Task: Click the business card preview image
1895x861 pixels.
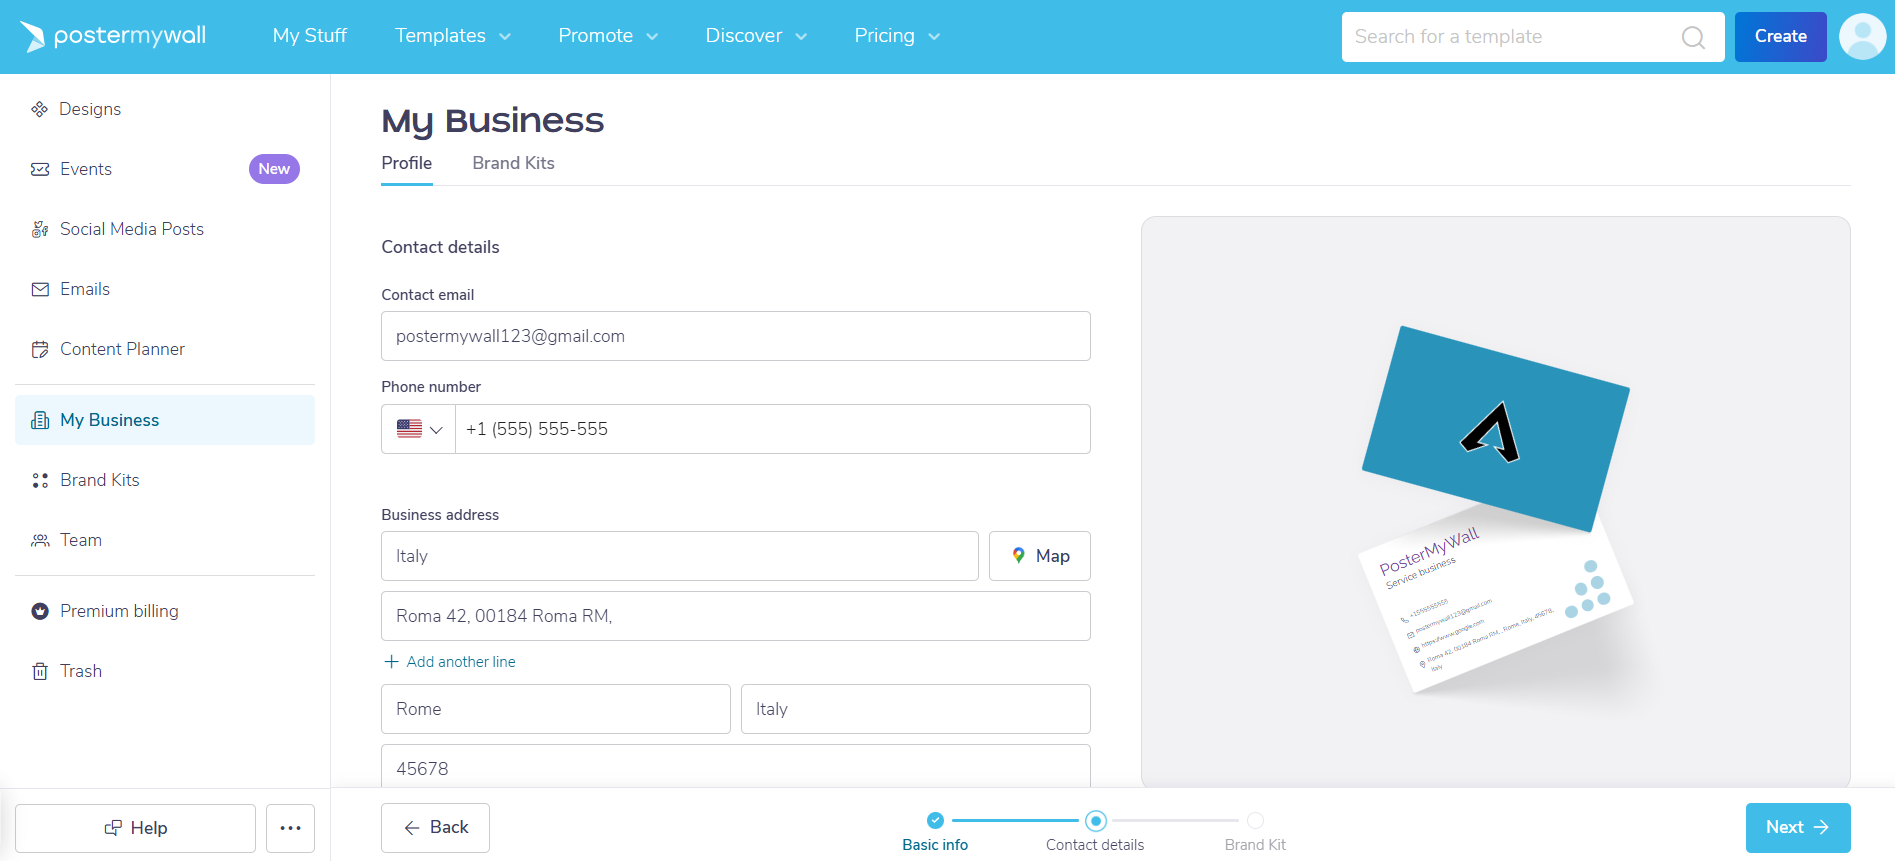Action: tap(1495, 508)
